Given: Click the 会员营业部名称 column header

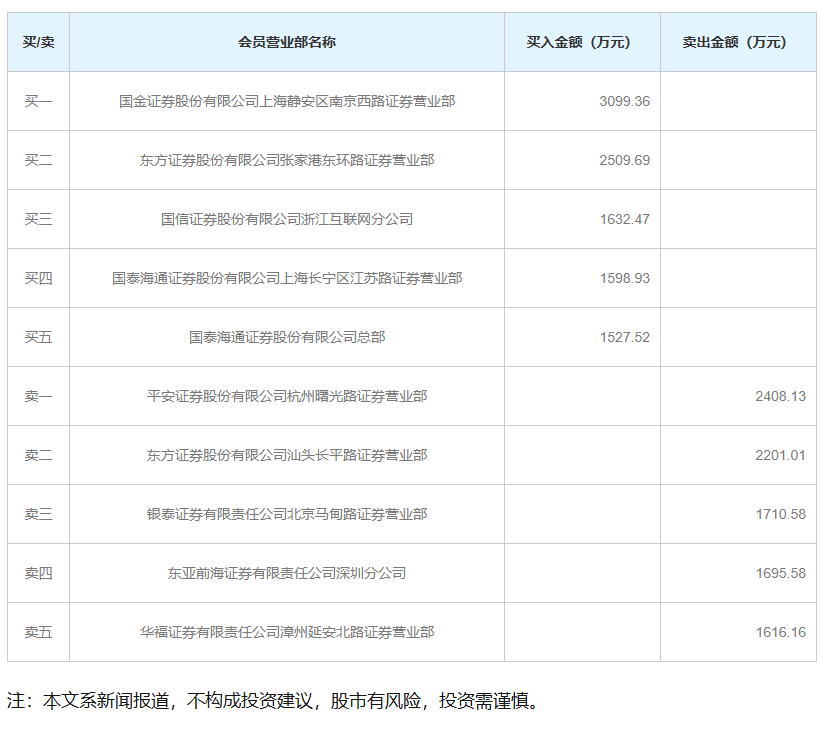Looking at the screenshot, I should tap(286, 42).
